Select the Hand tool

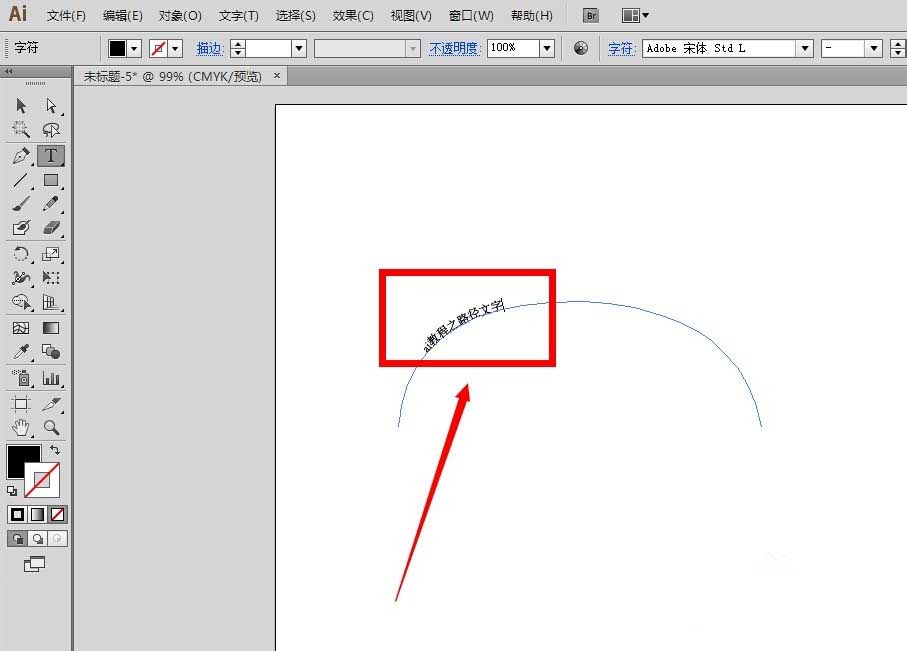point(21,428)
